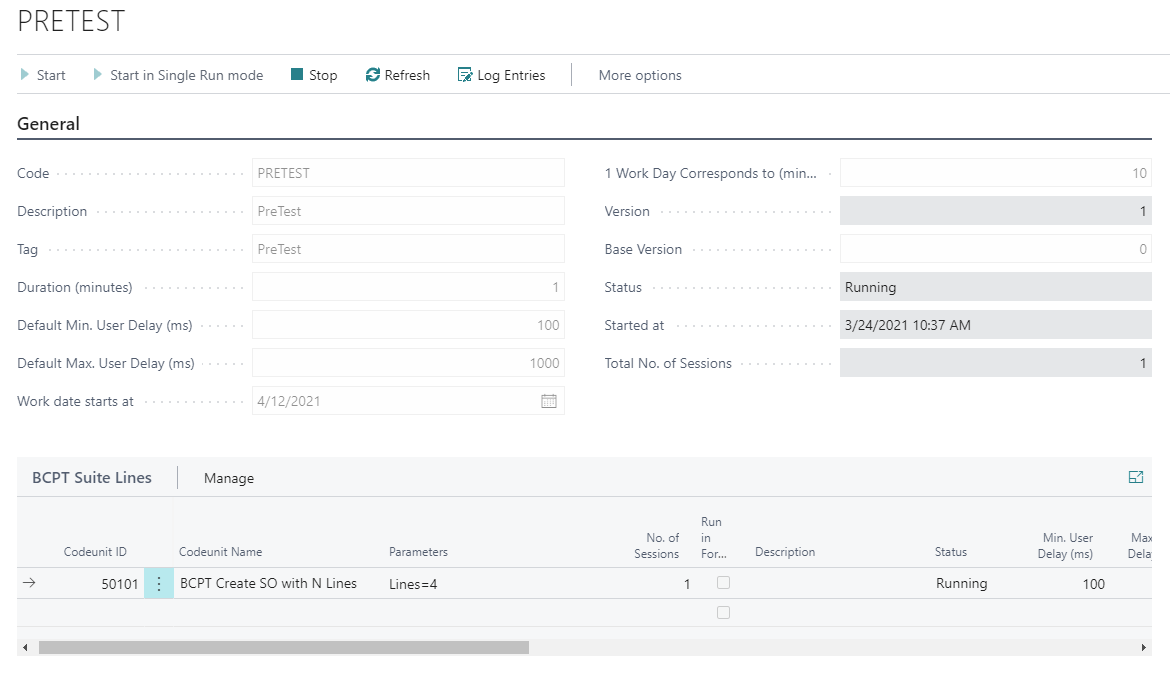Expand BCPT Suite Lines to full page
The height and width of the screenshot is (673, 1170).
[x=1136, y=477]
